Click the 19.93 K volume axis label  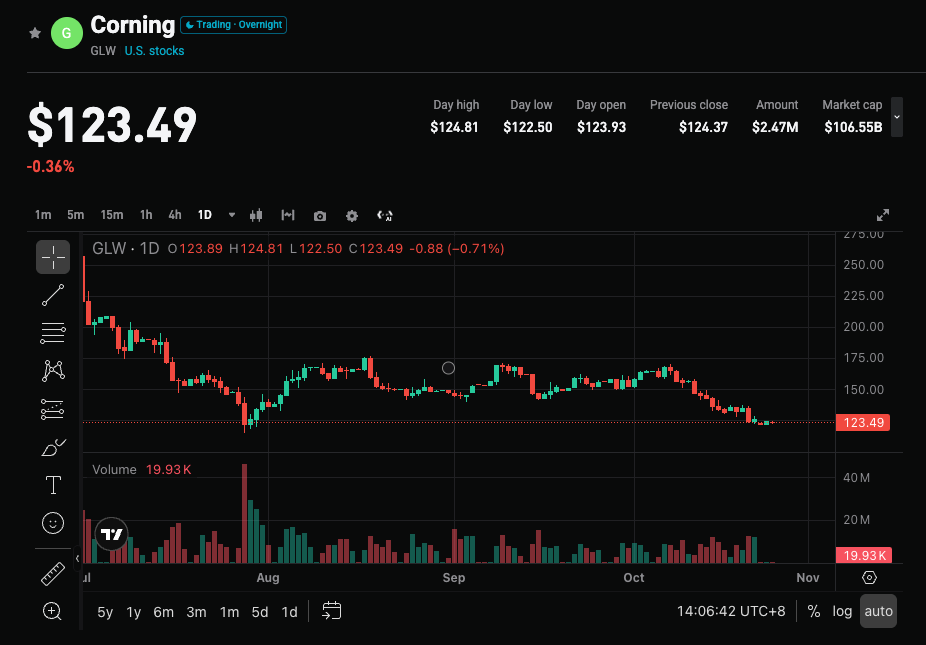click(863, 555)
